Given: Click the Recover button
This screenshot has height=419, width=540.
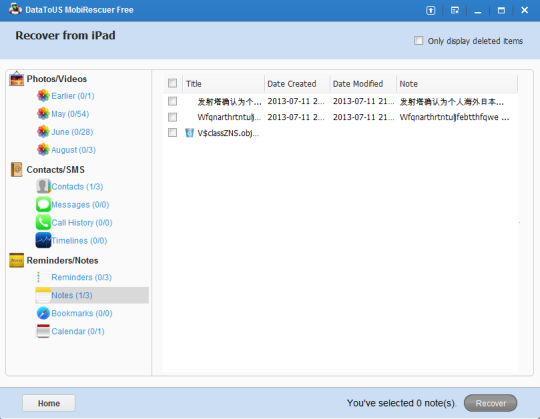Looking at the screenshot, I should (490, 403).
